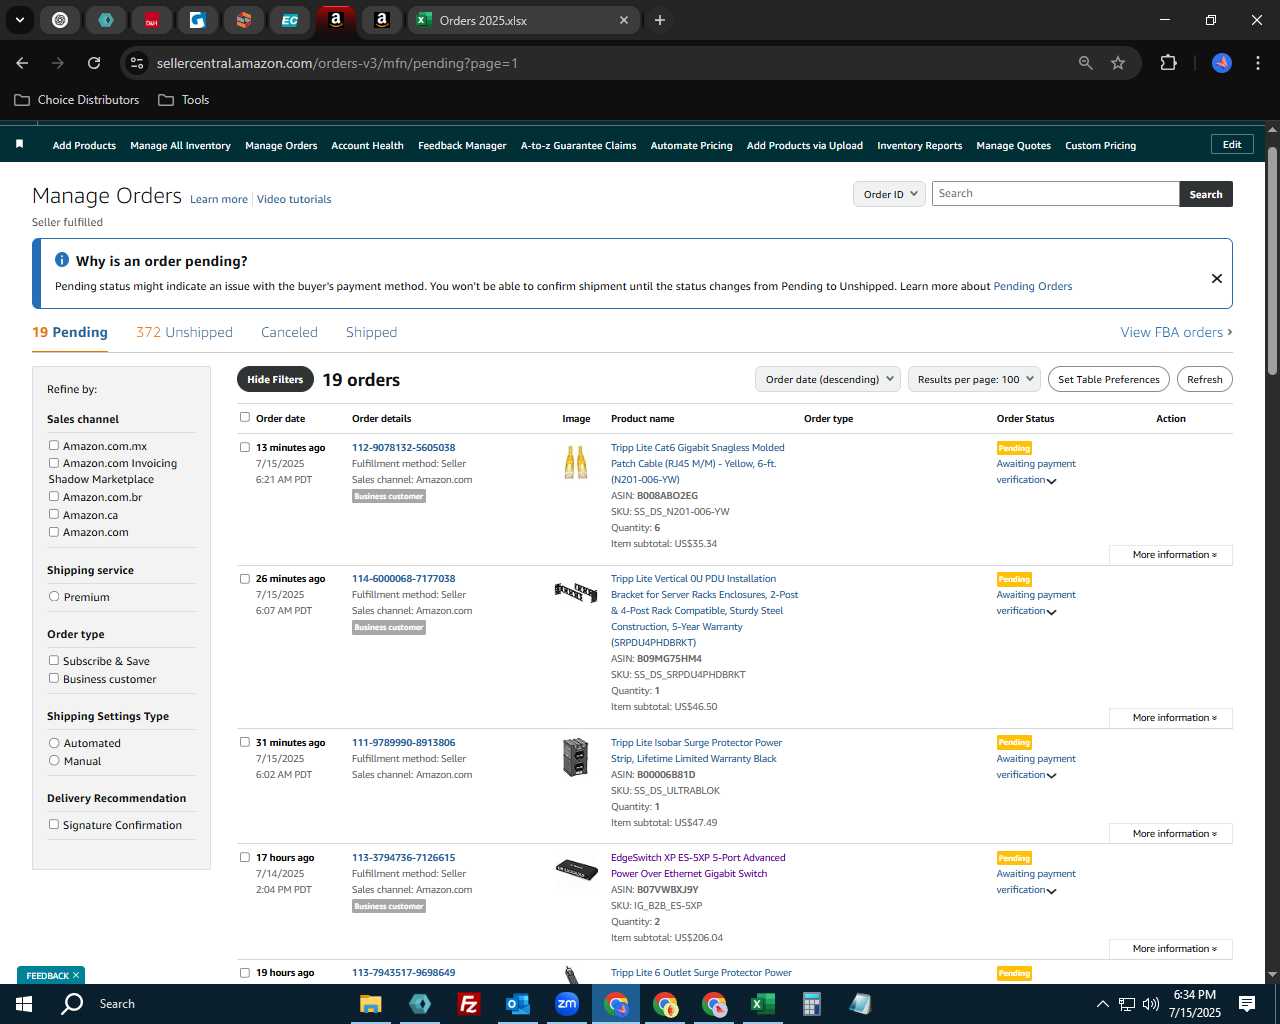Open Chrome three-dot menu
The image size is (1280, 1024).
(x=1256, y=63)
